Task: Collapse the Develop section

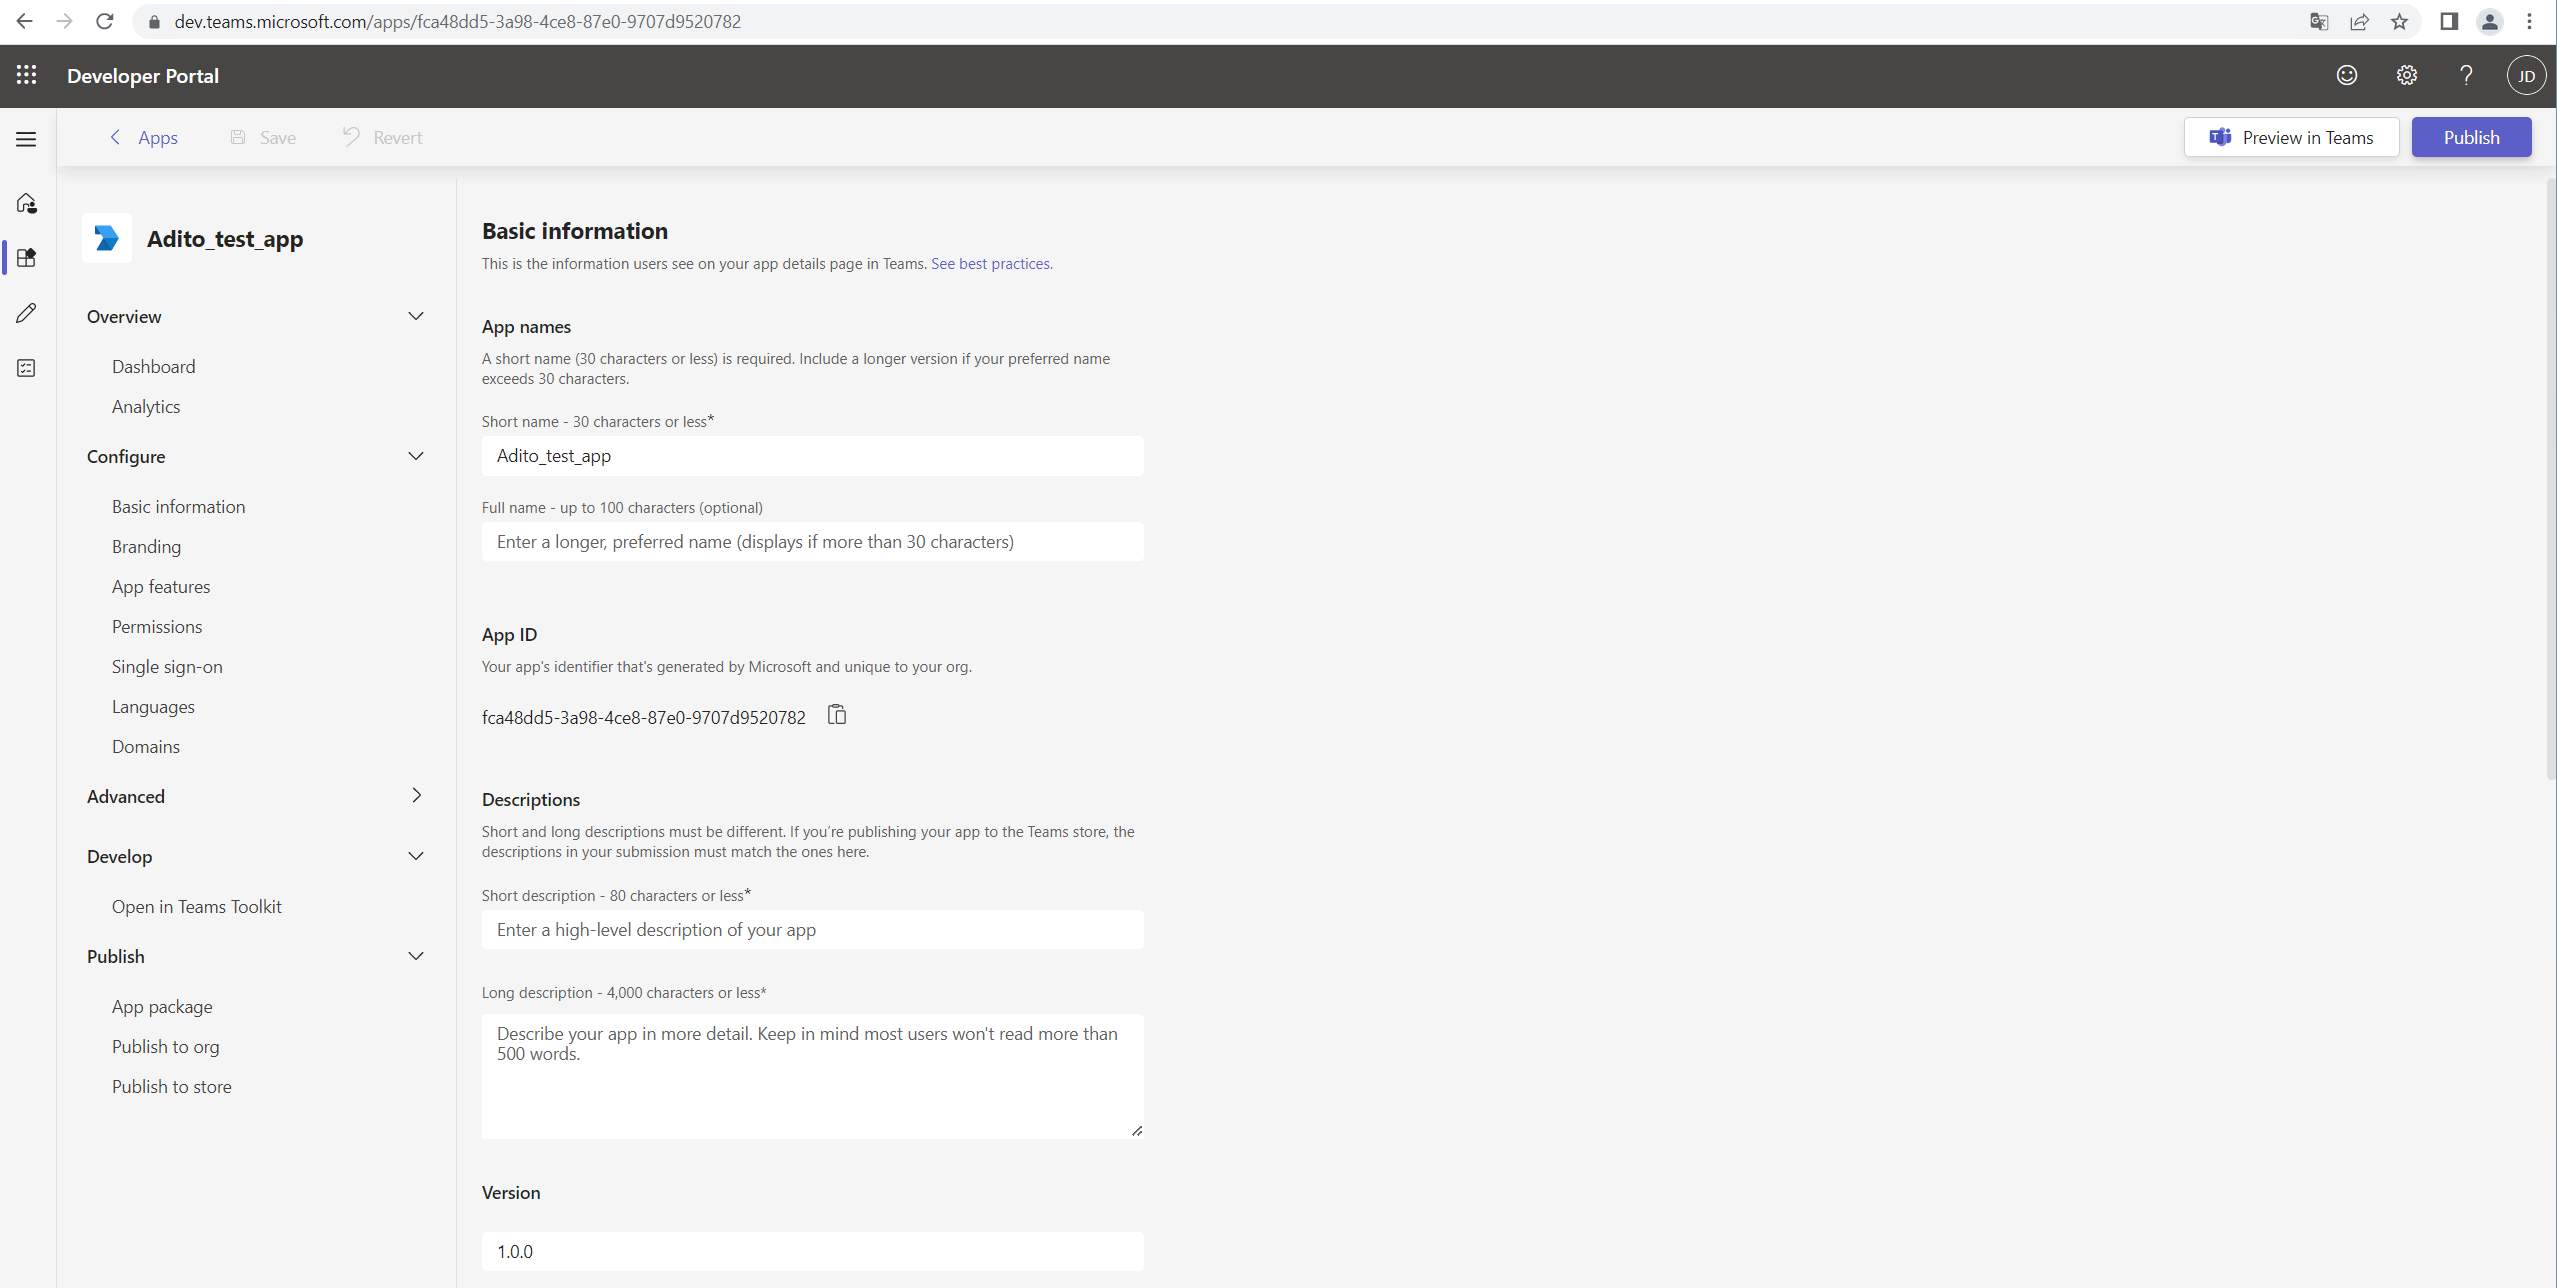Action: click(x=416, y=856)
